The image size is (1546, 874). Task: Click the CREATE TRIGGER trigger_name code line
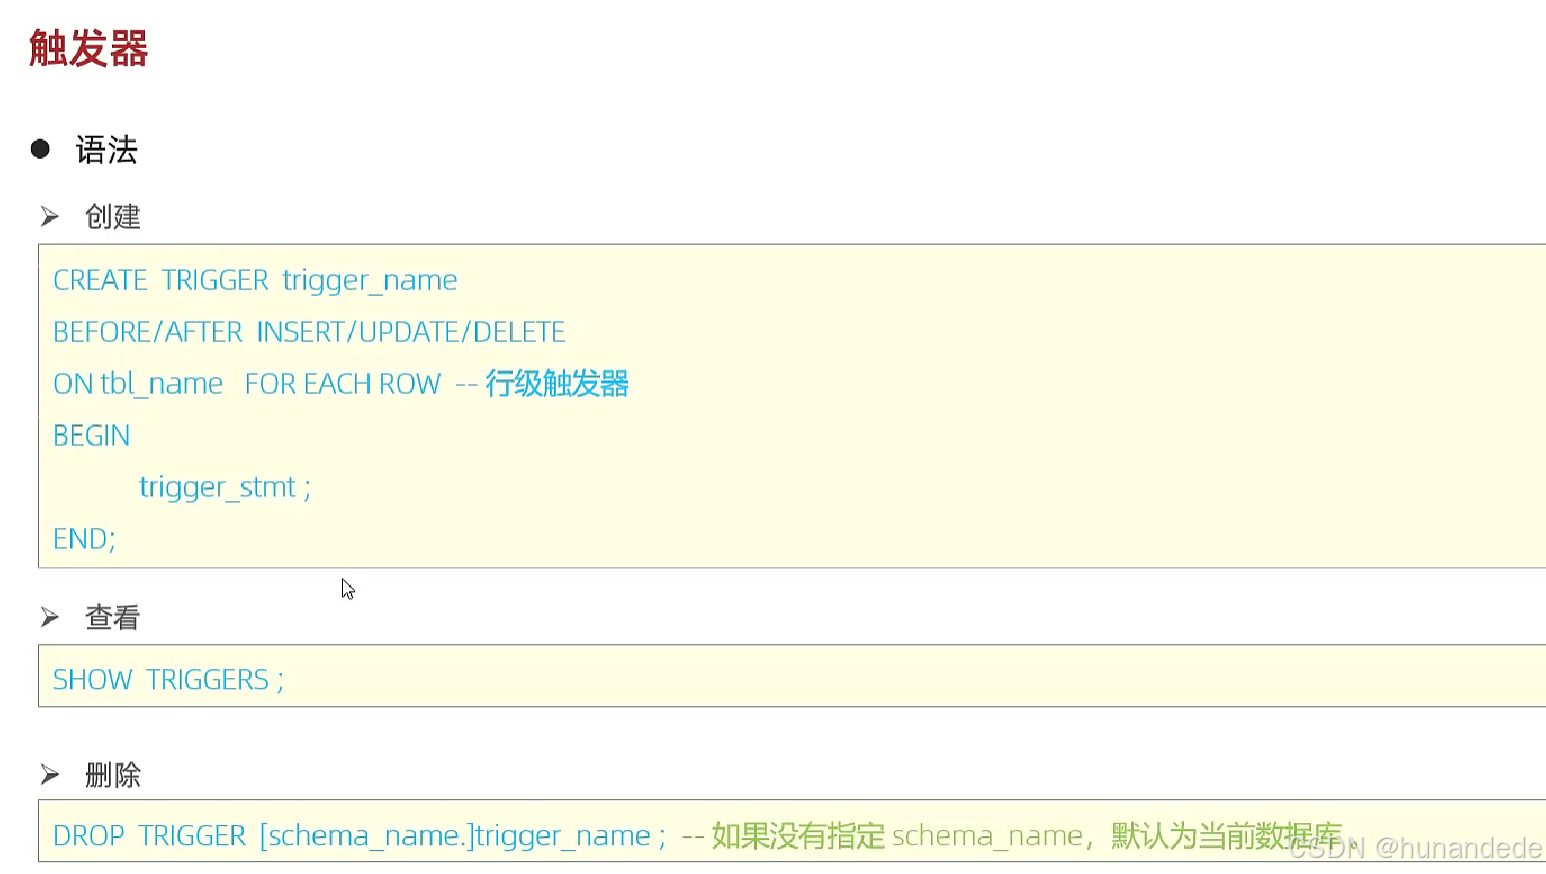click(255, 280)
